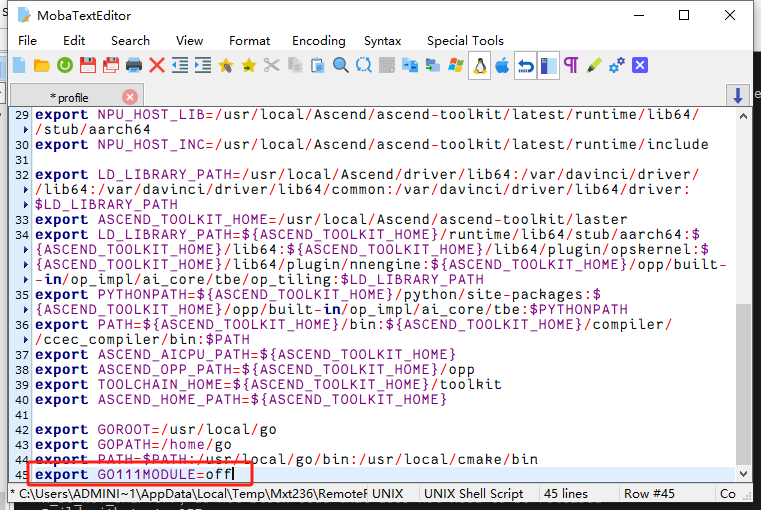Click TOOLCHAIN_HOME on line 39
Viewport: 761px width, 510px height.
tap(161, 384)
